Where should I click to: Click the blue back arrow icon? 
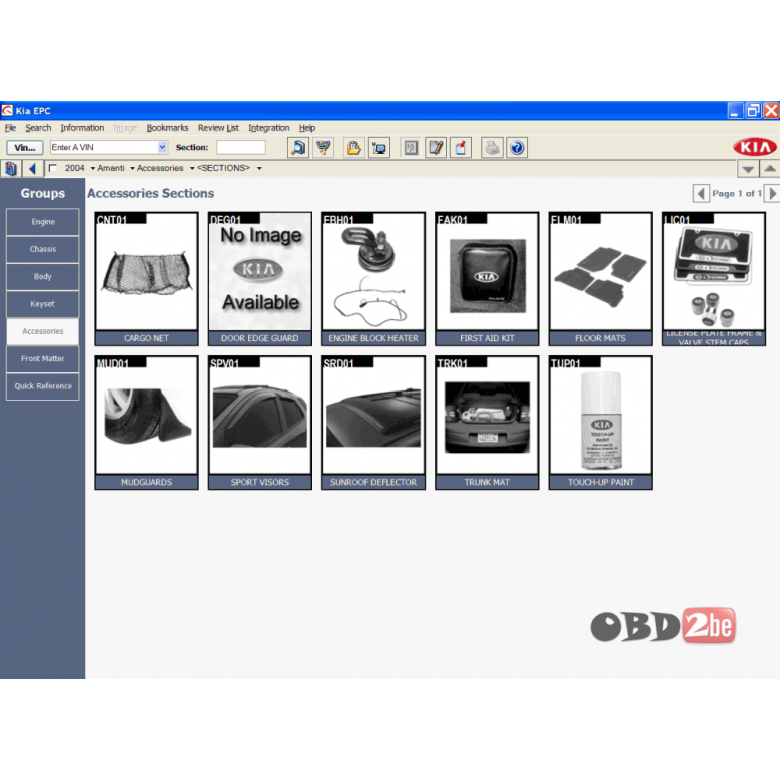[x=33, y=169]
